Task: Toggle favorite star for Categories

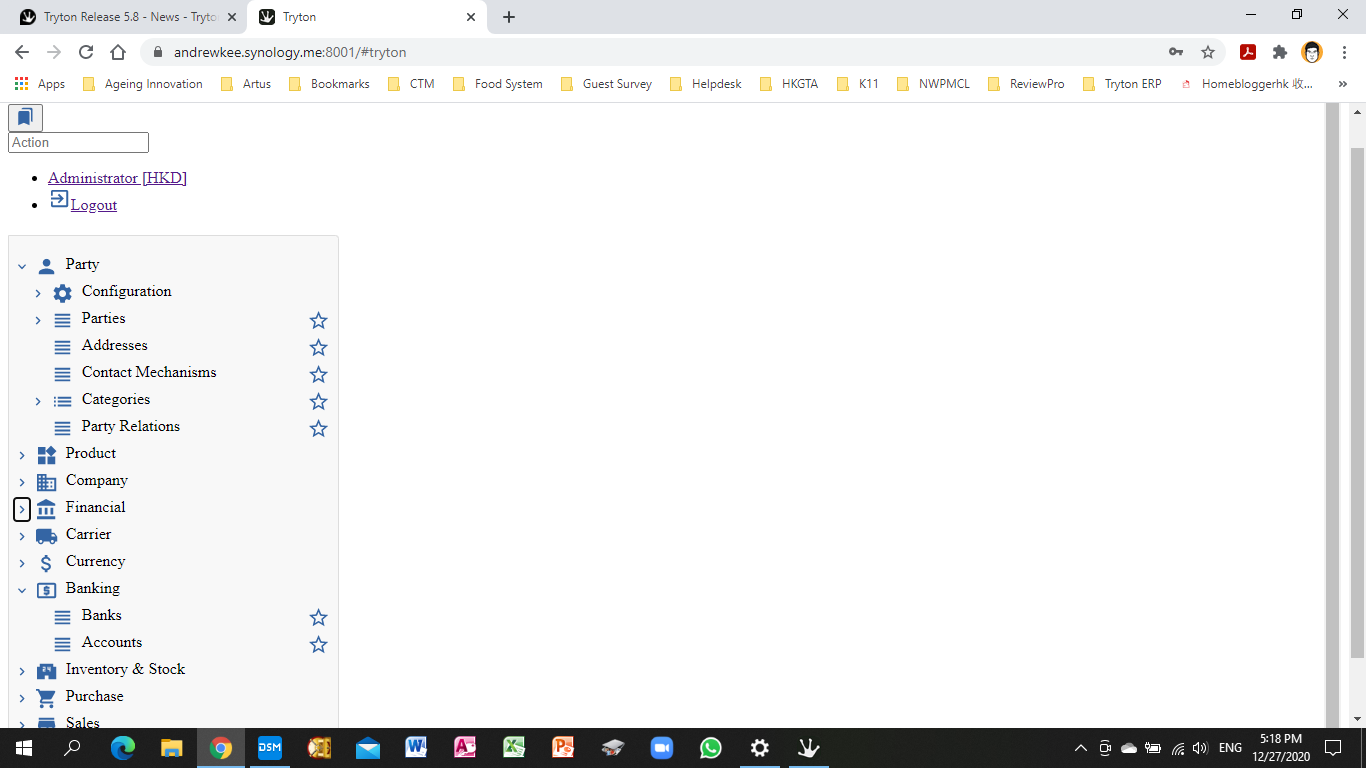Action: click(x=318, y=401)
